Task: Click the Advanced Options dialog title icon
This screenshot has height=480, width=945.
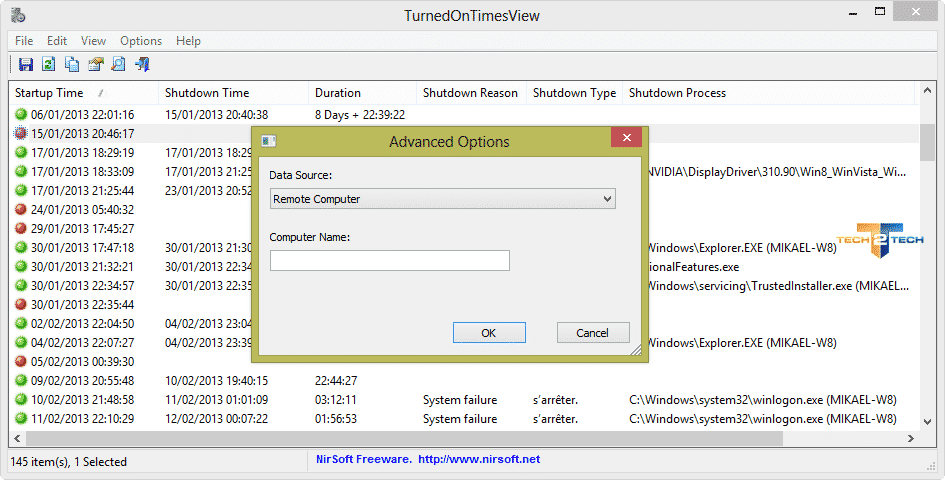Action: click(269, 141)
